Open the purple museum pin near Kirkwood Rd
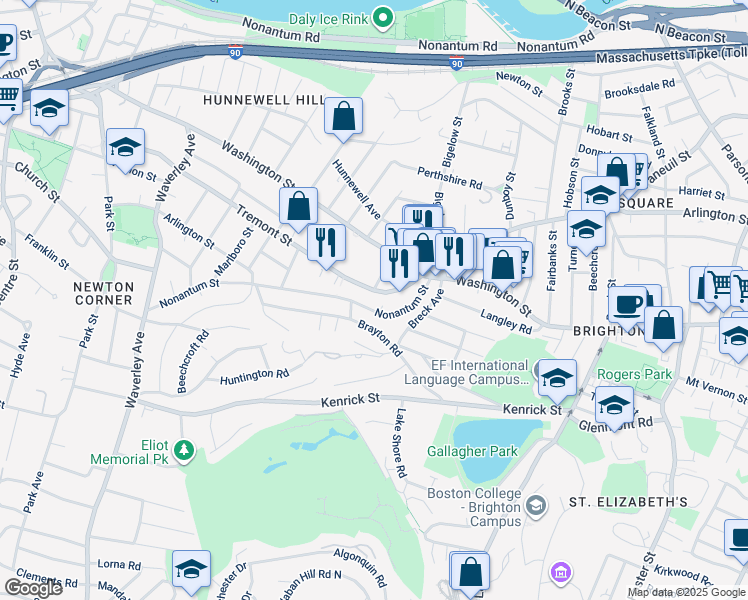The image size is (748, 600). click(x=561, y=572)
